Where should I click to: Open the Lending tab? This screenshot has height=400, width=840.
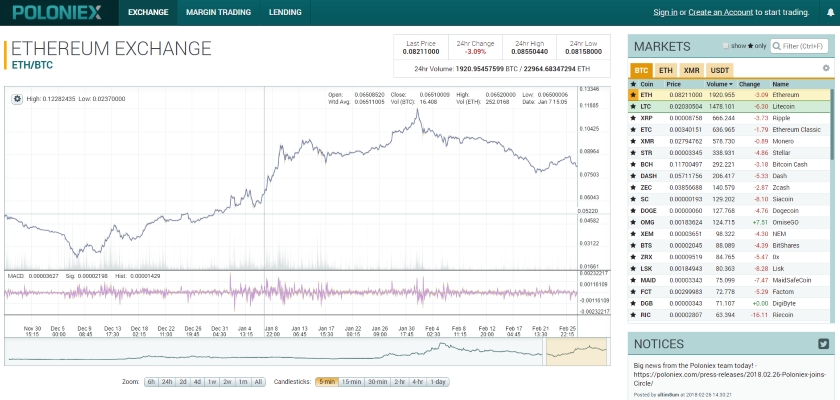coord(285,12)
